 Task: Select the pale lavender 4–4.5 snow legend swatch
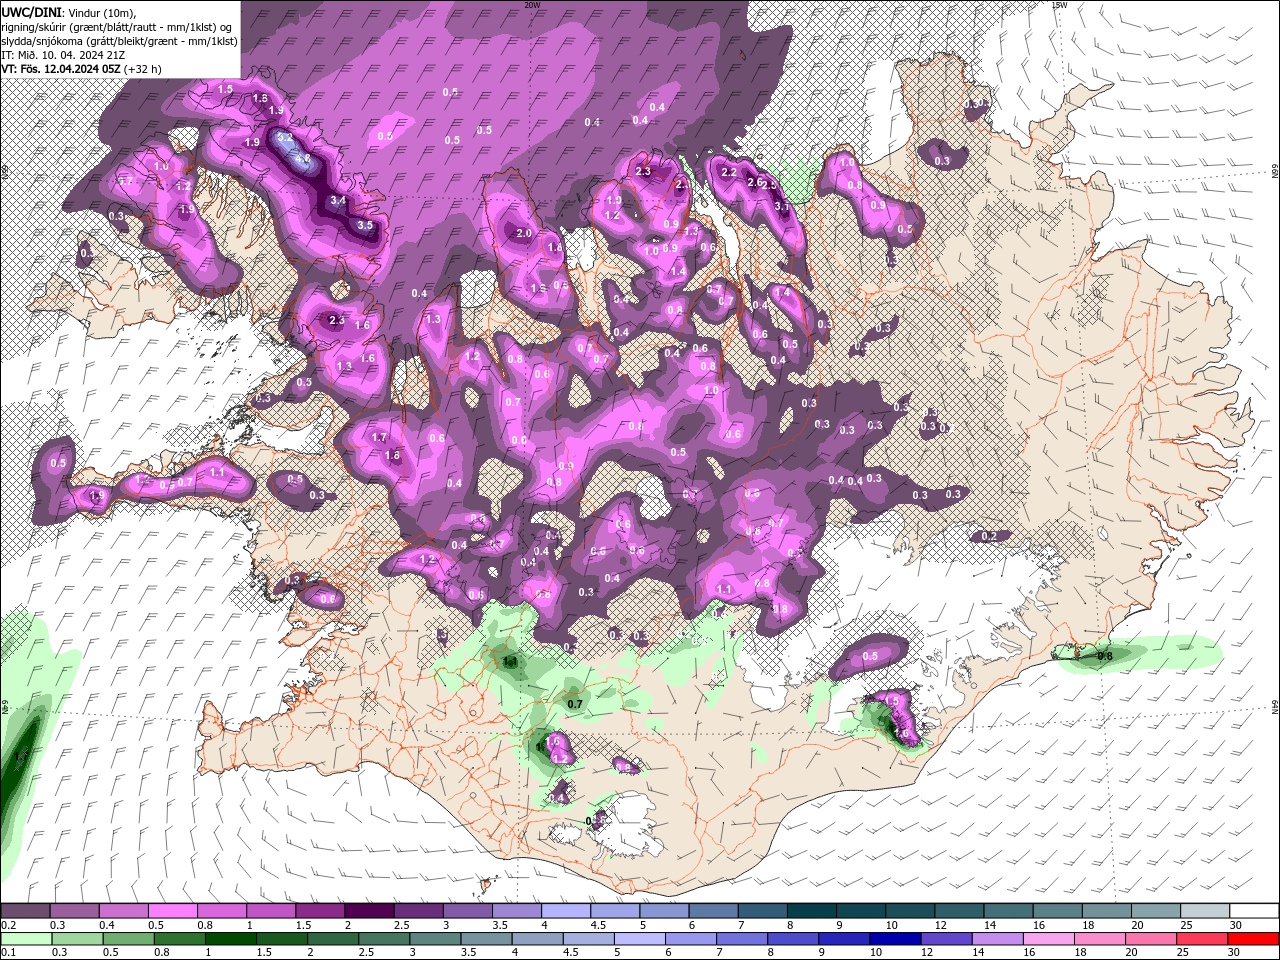565,911
